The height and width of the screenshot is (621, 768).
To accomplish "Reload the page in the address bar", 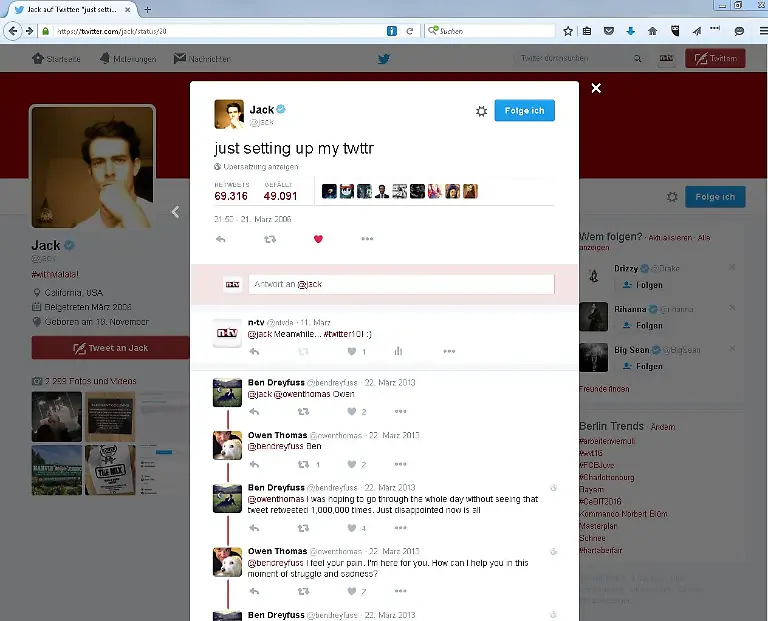I will coord(410,31).
